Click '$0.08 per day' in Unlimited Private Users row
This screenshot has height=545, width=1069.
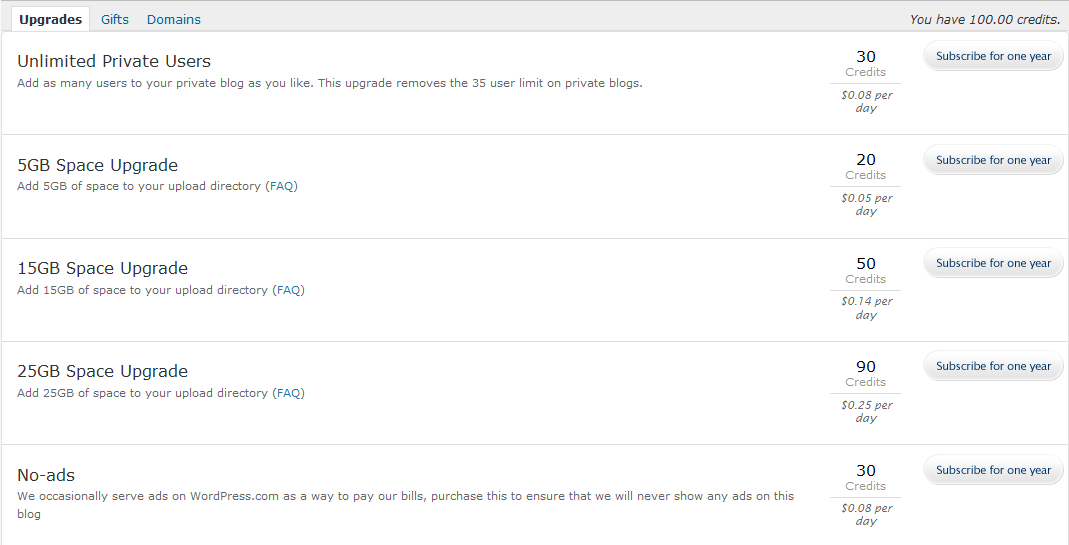coord(866,102)
